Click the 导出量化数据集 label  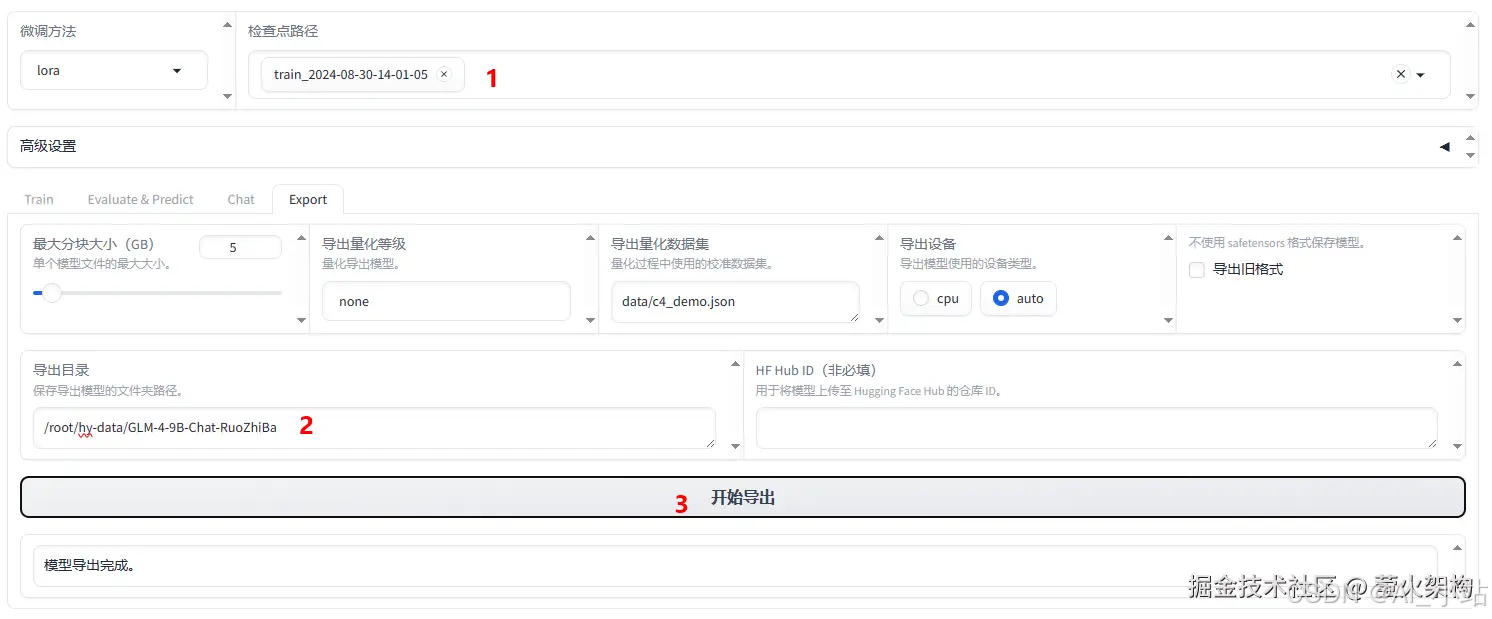click(x=660, y=244)
